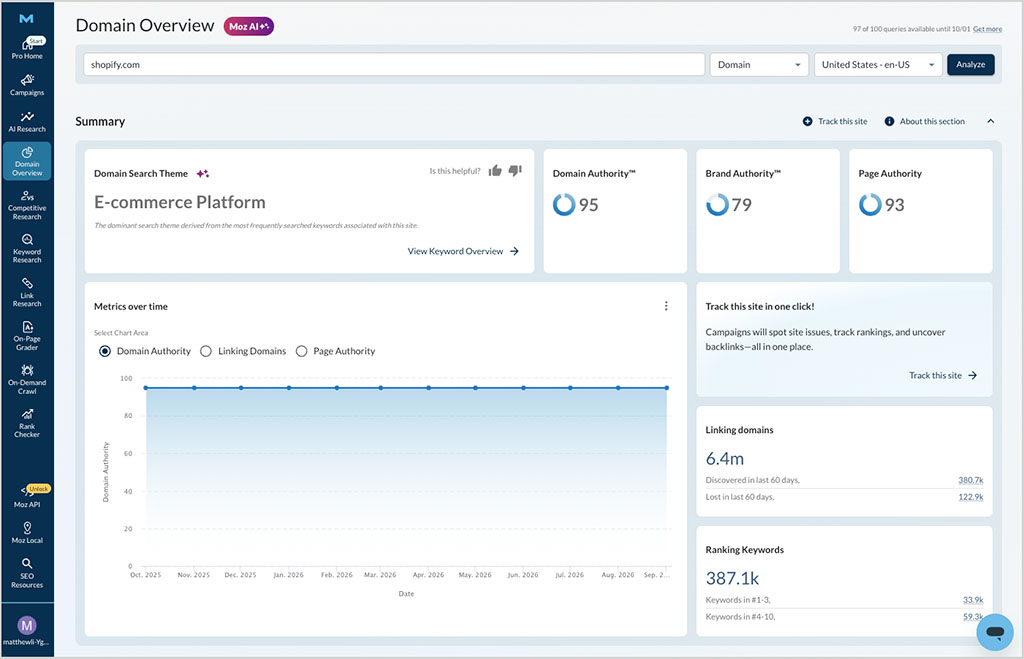Click the Aug. 2026 chart data point
Image resolution: width=1024 pixels, height=659 pixels.
pos(618,388)
